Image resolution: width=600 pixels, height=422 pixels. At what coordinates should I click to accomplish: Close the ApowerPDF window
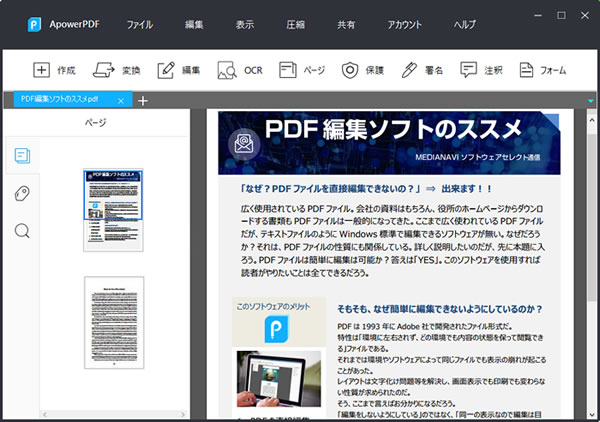pyautogui.click(x=585, y=15)
